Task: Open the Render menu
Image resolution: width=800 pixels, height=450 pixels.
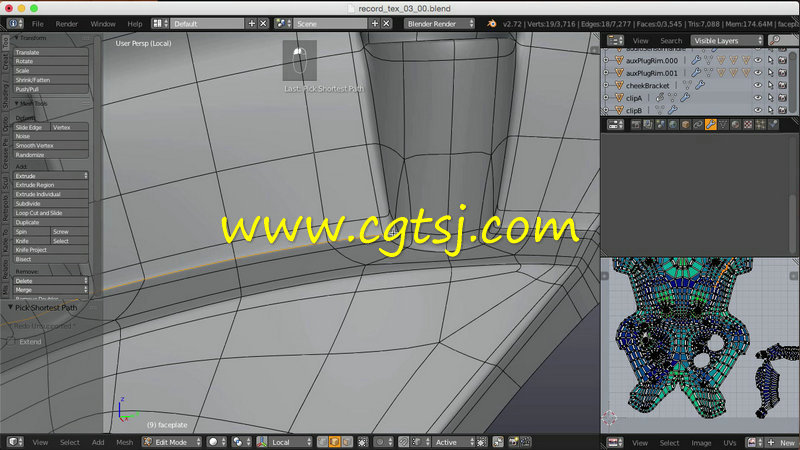Action: tap(66, 24)
